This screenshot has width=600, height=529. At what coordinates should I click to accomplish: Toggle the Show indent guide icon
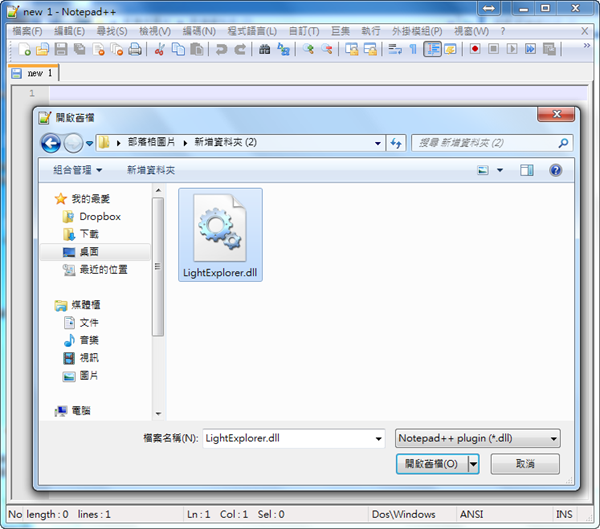pyautogui.click(x=432, y=49)
